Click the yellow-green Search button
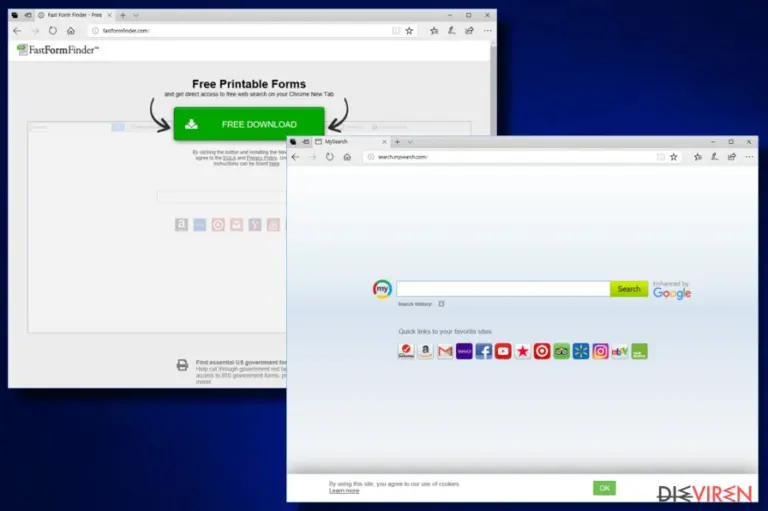The image size is (768, 511). 629,289
